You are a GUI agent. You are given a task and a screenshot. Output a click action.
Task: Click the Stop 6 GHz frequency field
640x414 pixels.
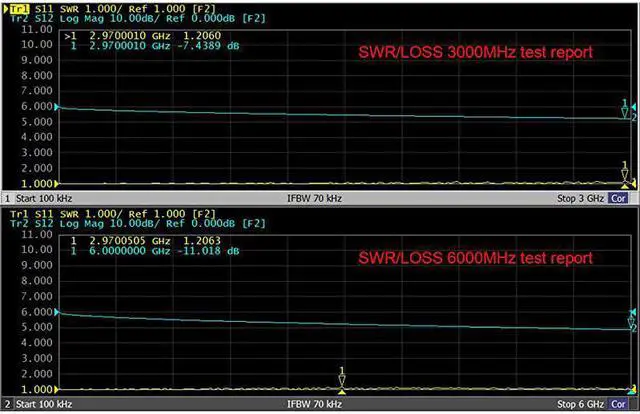pos(580,403)
